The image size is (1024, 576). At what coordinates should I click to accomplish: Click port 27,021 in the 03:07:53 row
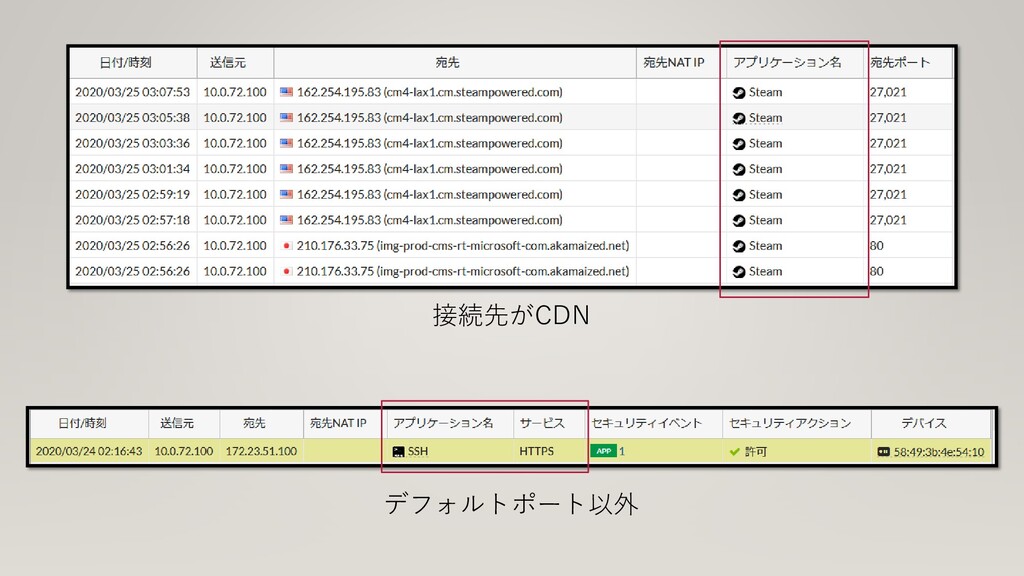click(x=888, y=92)
